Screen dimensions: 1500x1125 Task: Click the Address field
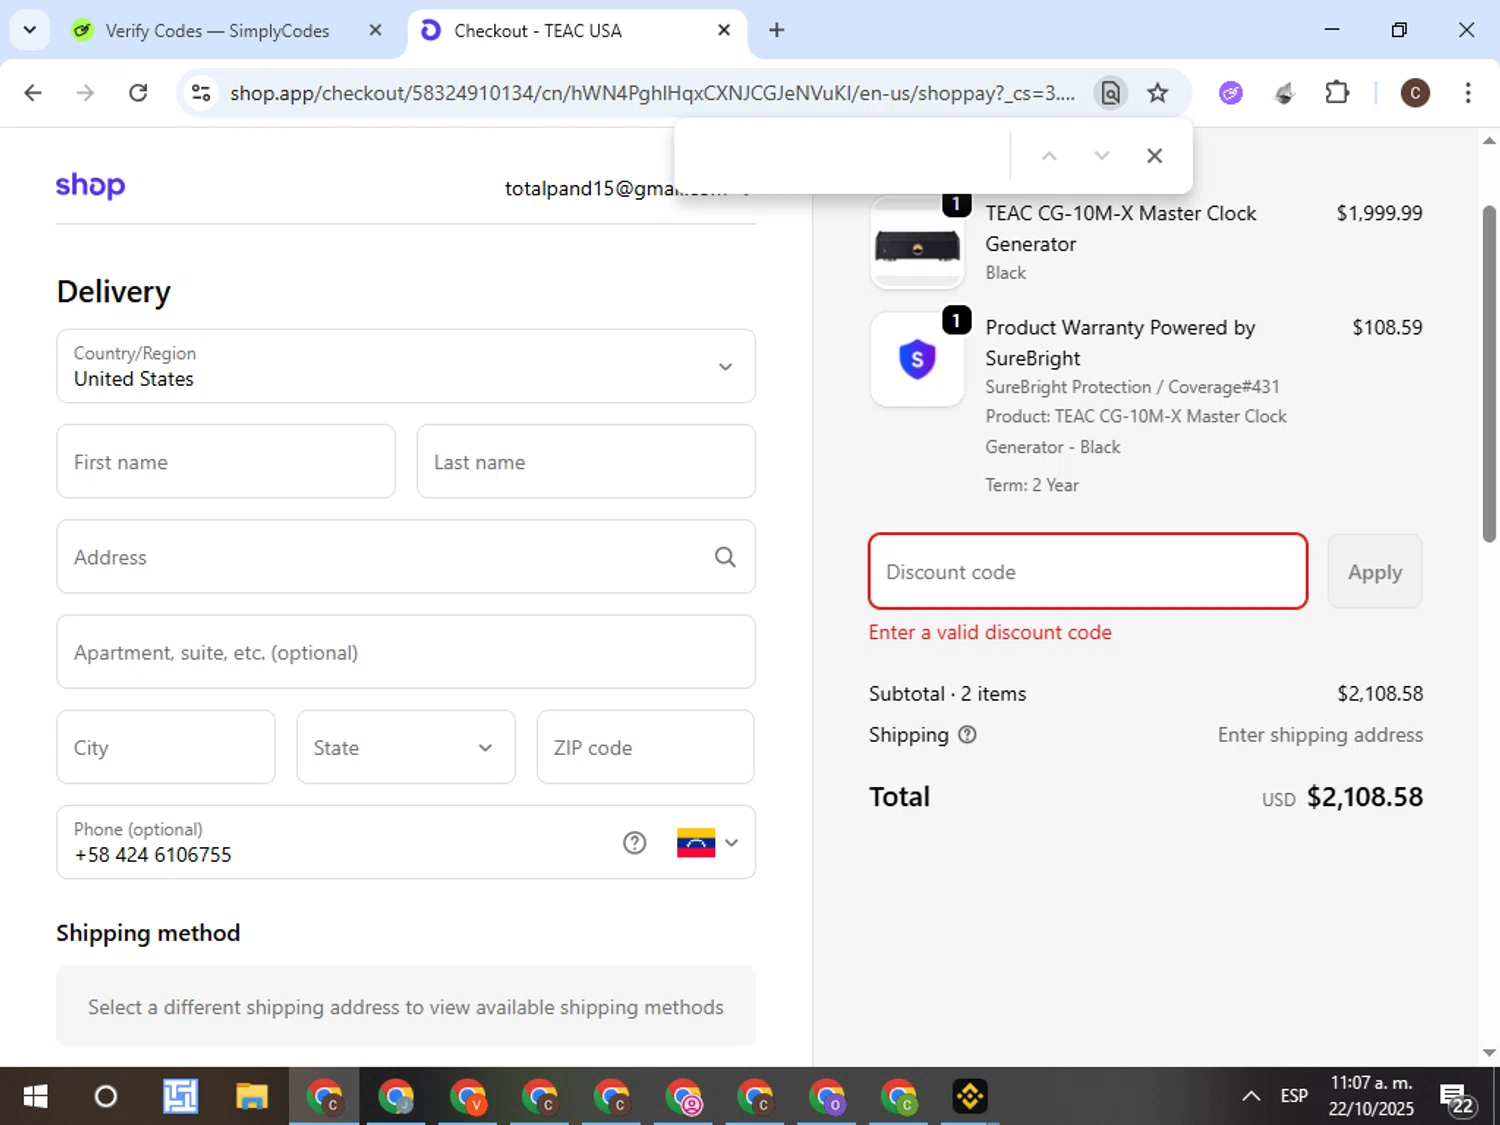click(406, 556)
